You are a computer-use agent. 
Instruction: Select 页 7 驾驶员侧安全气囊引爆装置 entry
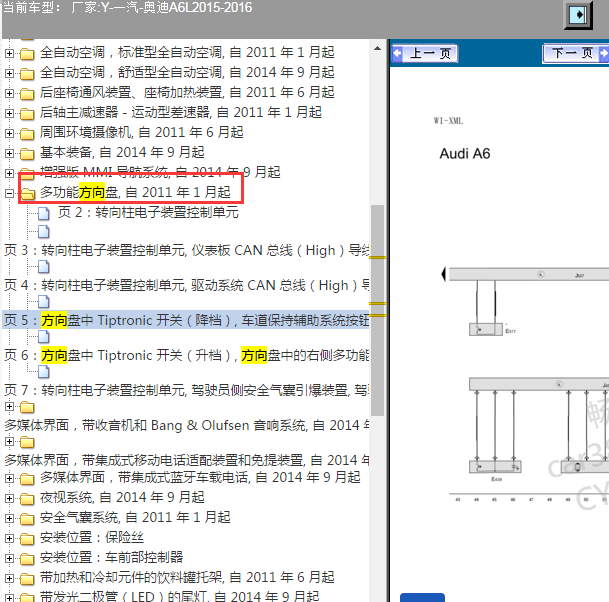[x=186, y=390]
